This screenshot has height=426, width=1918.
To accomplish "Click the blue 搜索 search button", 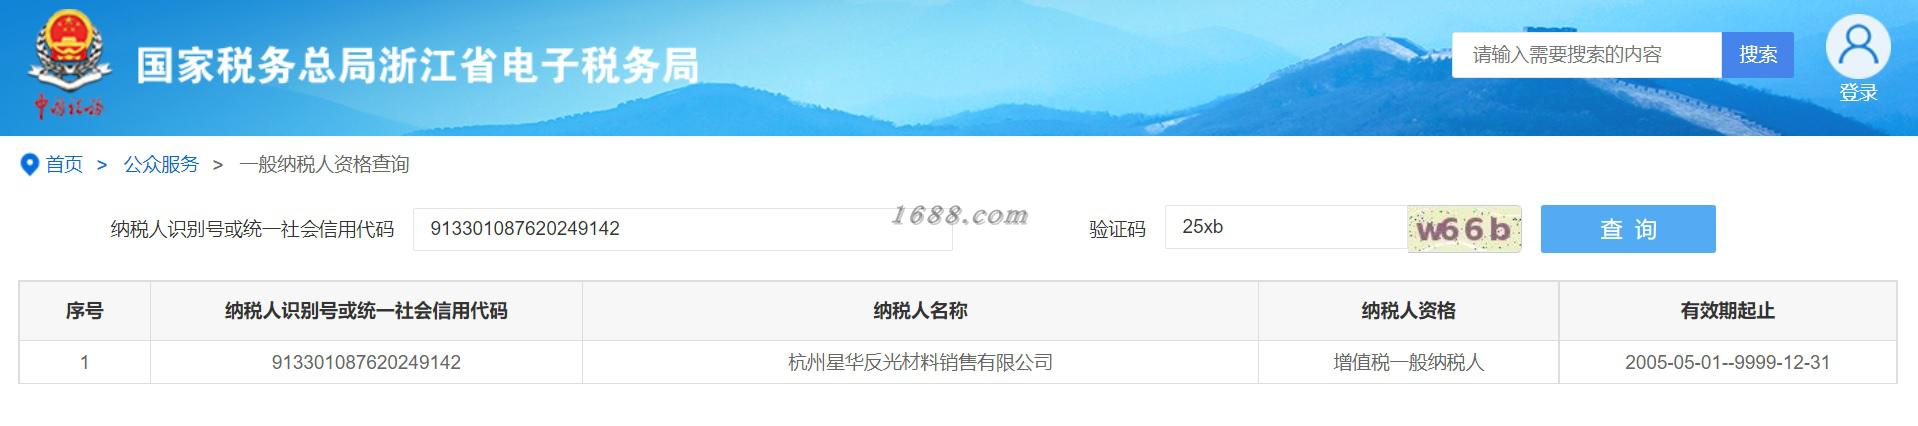I will pos(1757,55).
